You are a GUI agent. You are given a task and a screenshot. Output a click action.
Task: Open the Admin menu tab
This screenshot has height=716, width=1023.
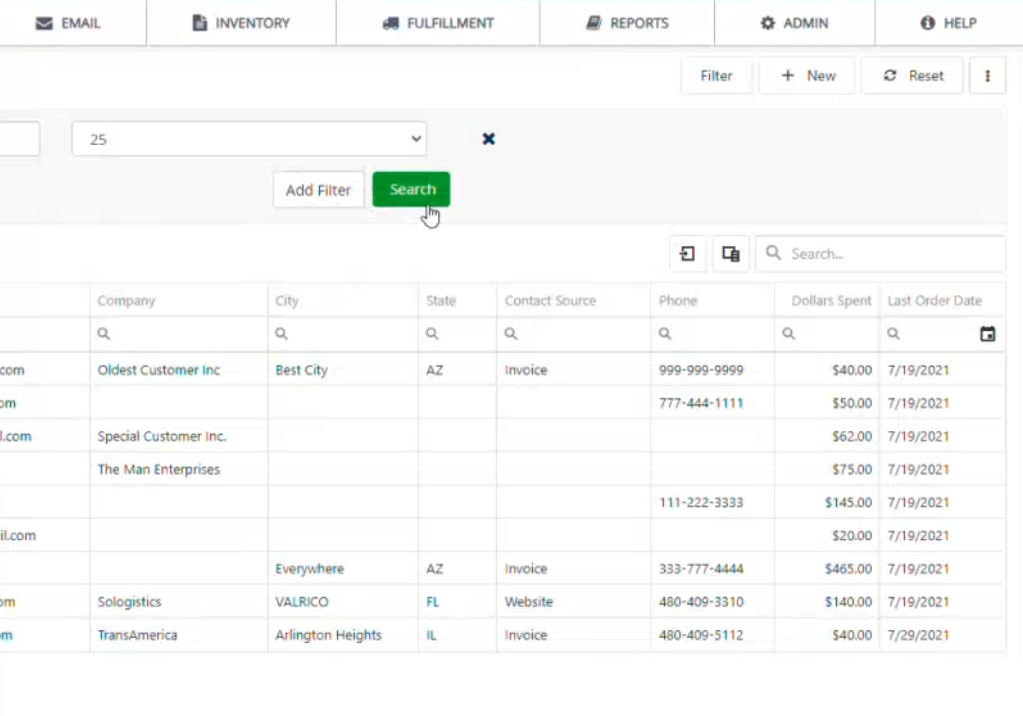pos(795,23)
